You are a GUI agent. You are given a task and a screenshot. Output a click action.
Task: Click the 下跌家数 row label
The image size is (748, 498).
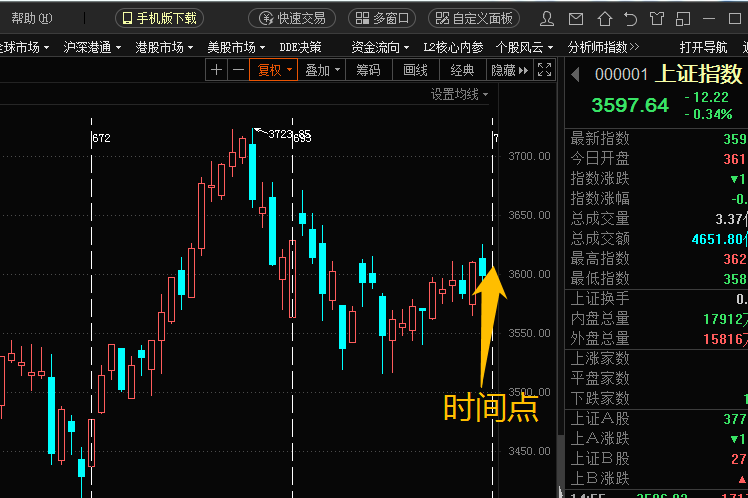click(x=600, y=398)
